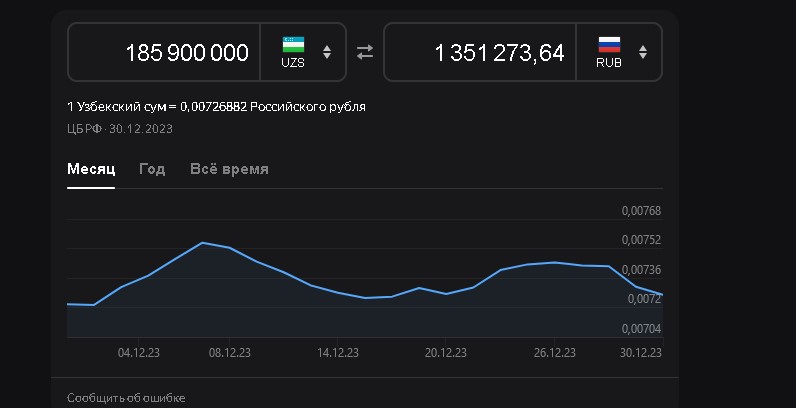Select the RUB currency code label
Viewport: 796px width, 408px height.
click(x=609, y=63)
